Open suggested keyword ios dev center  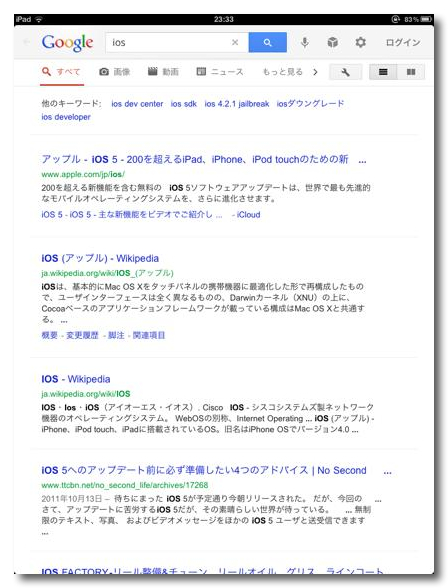(137, 104)
